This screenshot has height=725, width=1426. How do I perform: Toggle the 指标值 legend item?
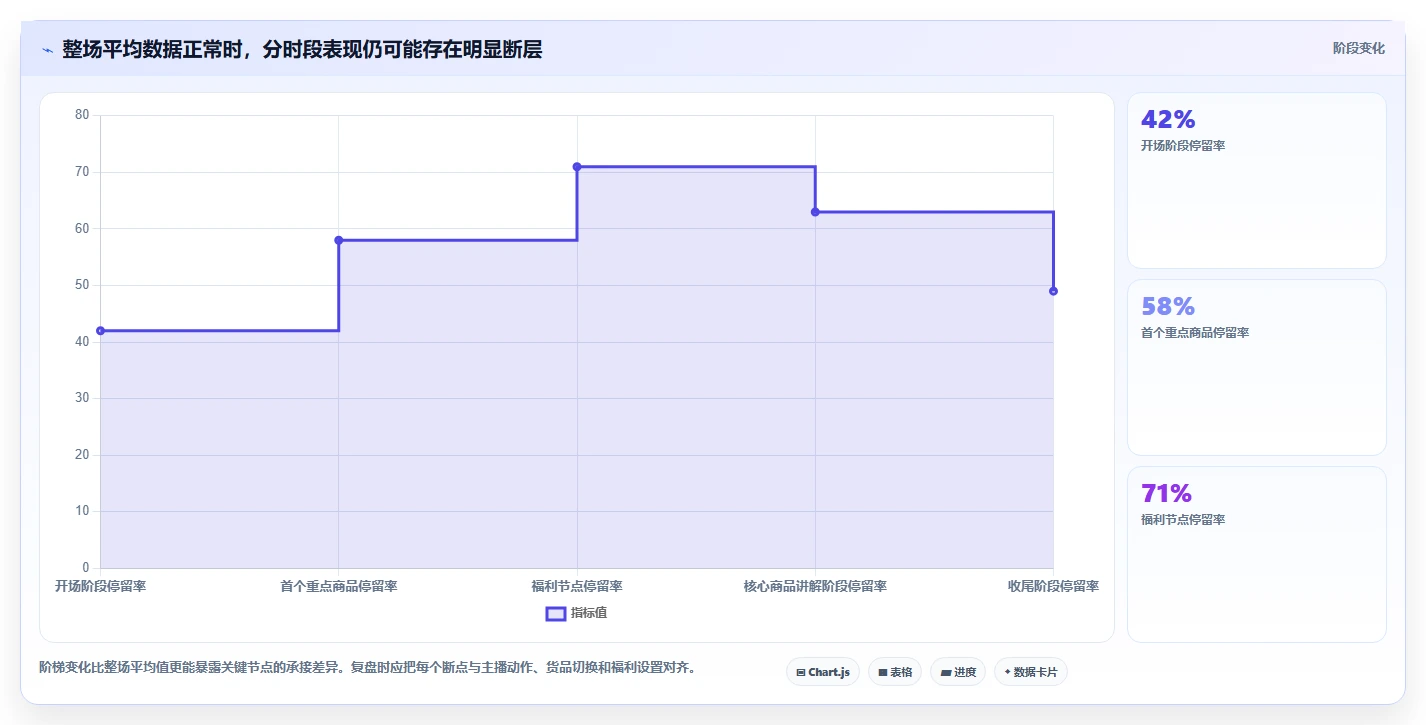[576, 613]
